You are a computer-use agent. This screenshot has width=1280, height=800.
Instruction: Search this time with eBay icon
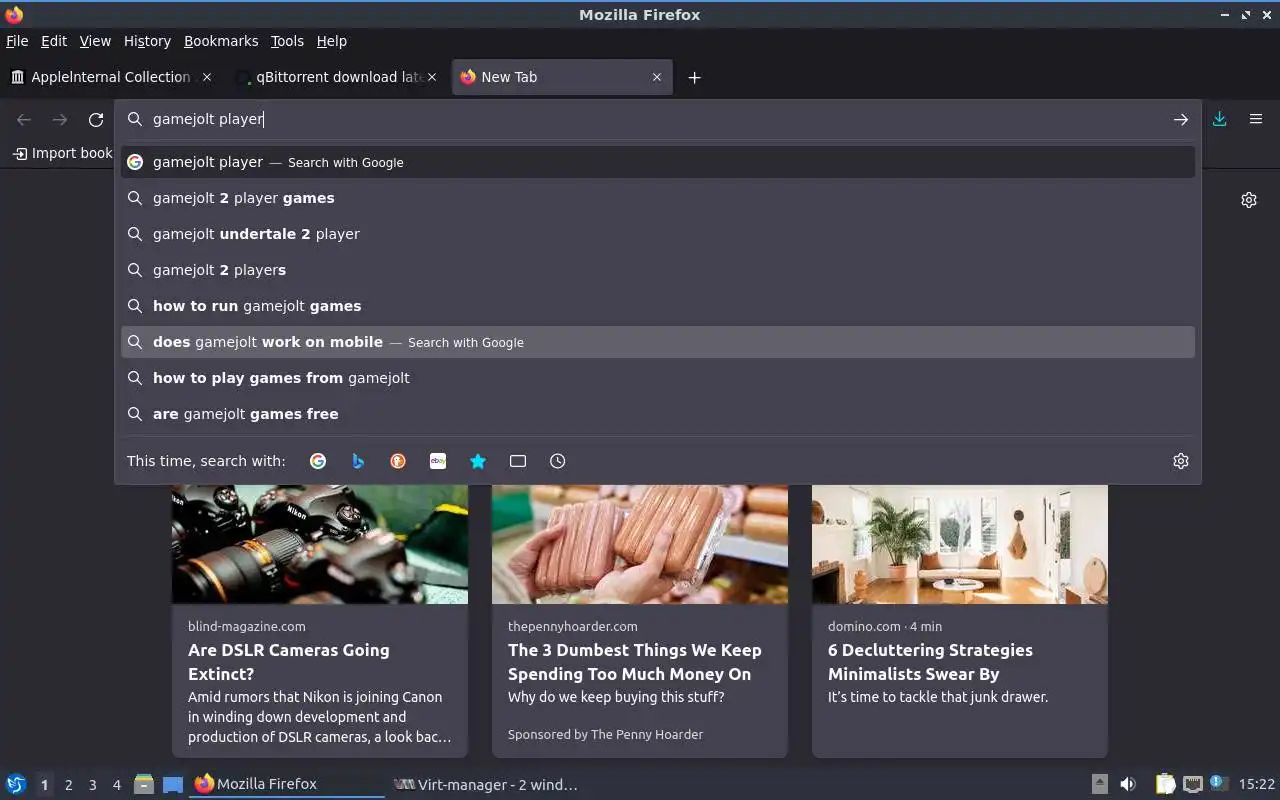tap(438, 461)
